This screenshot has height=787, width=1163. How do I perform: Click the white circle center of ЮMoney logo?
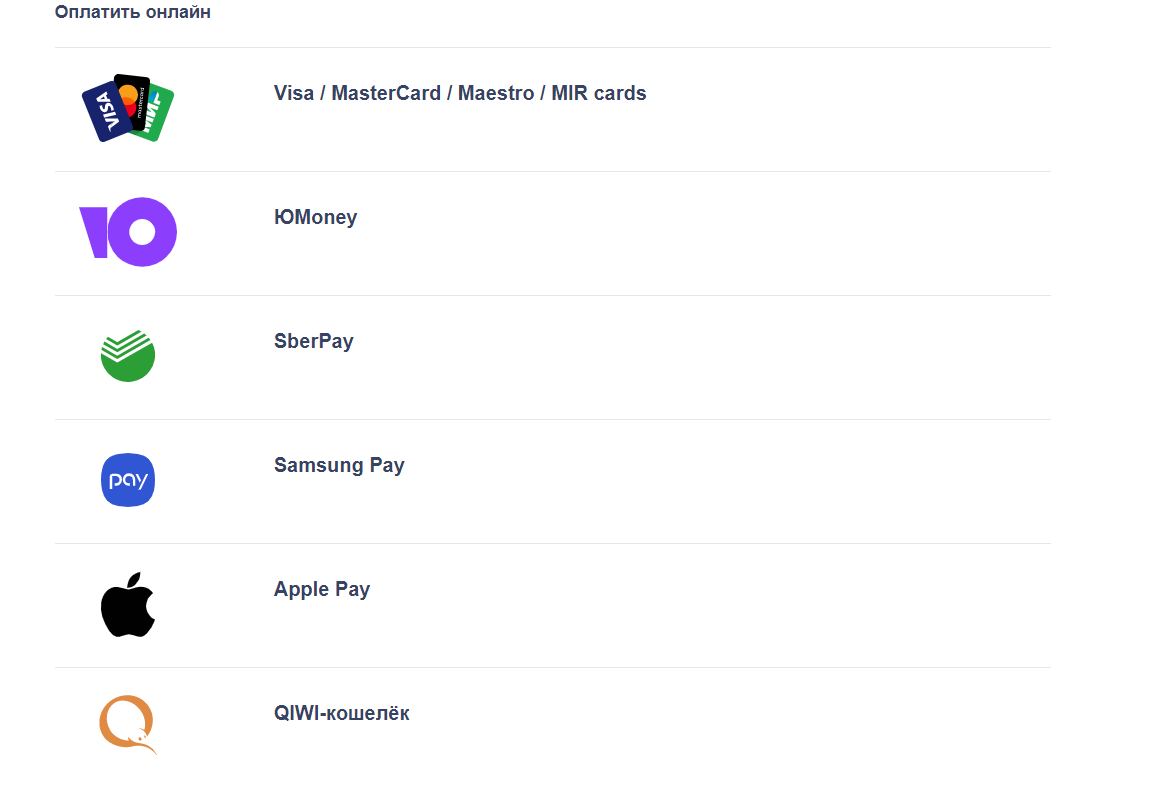142,232
